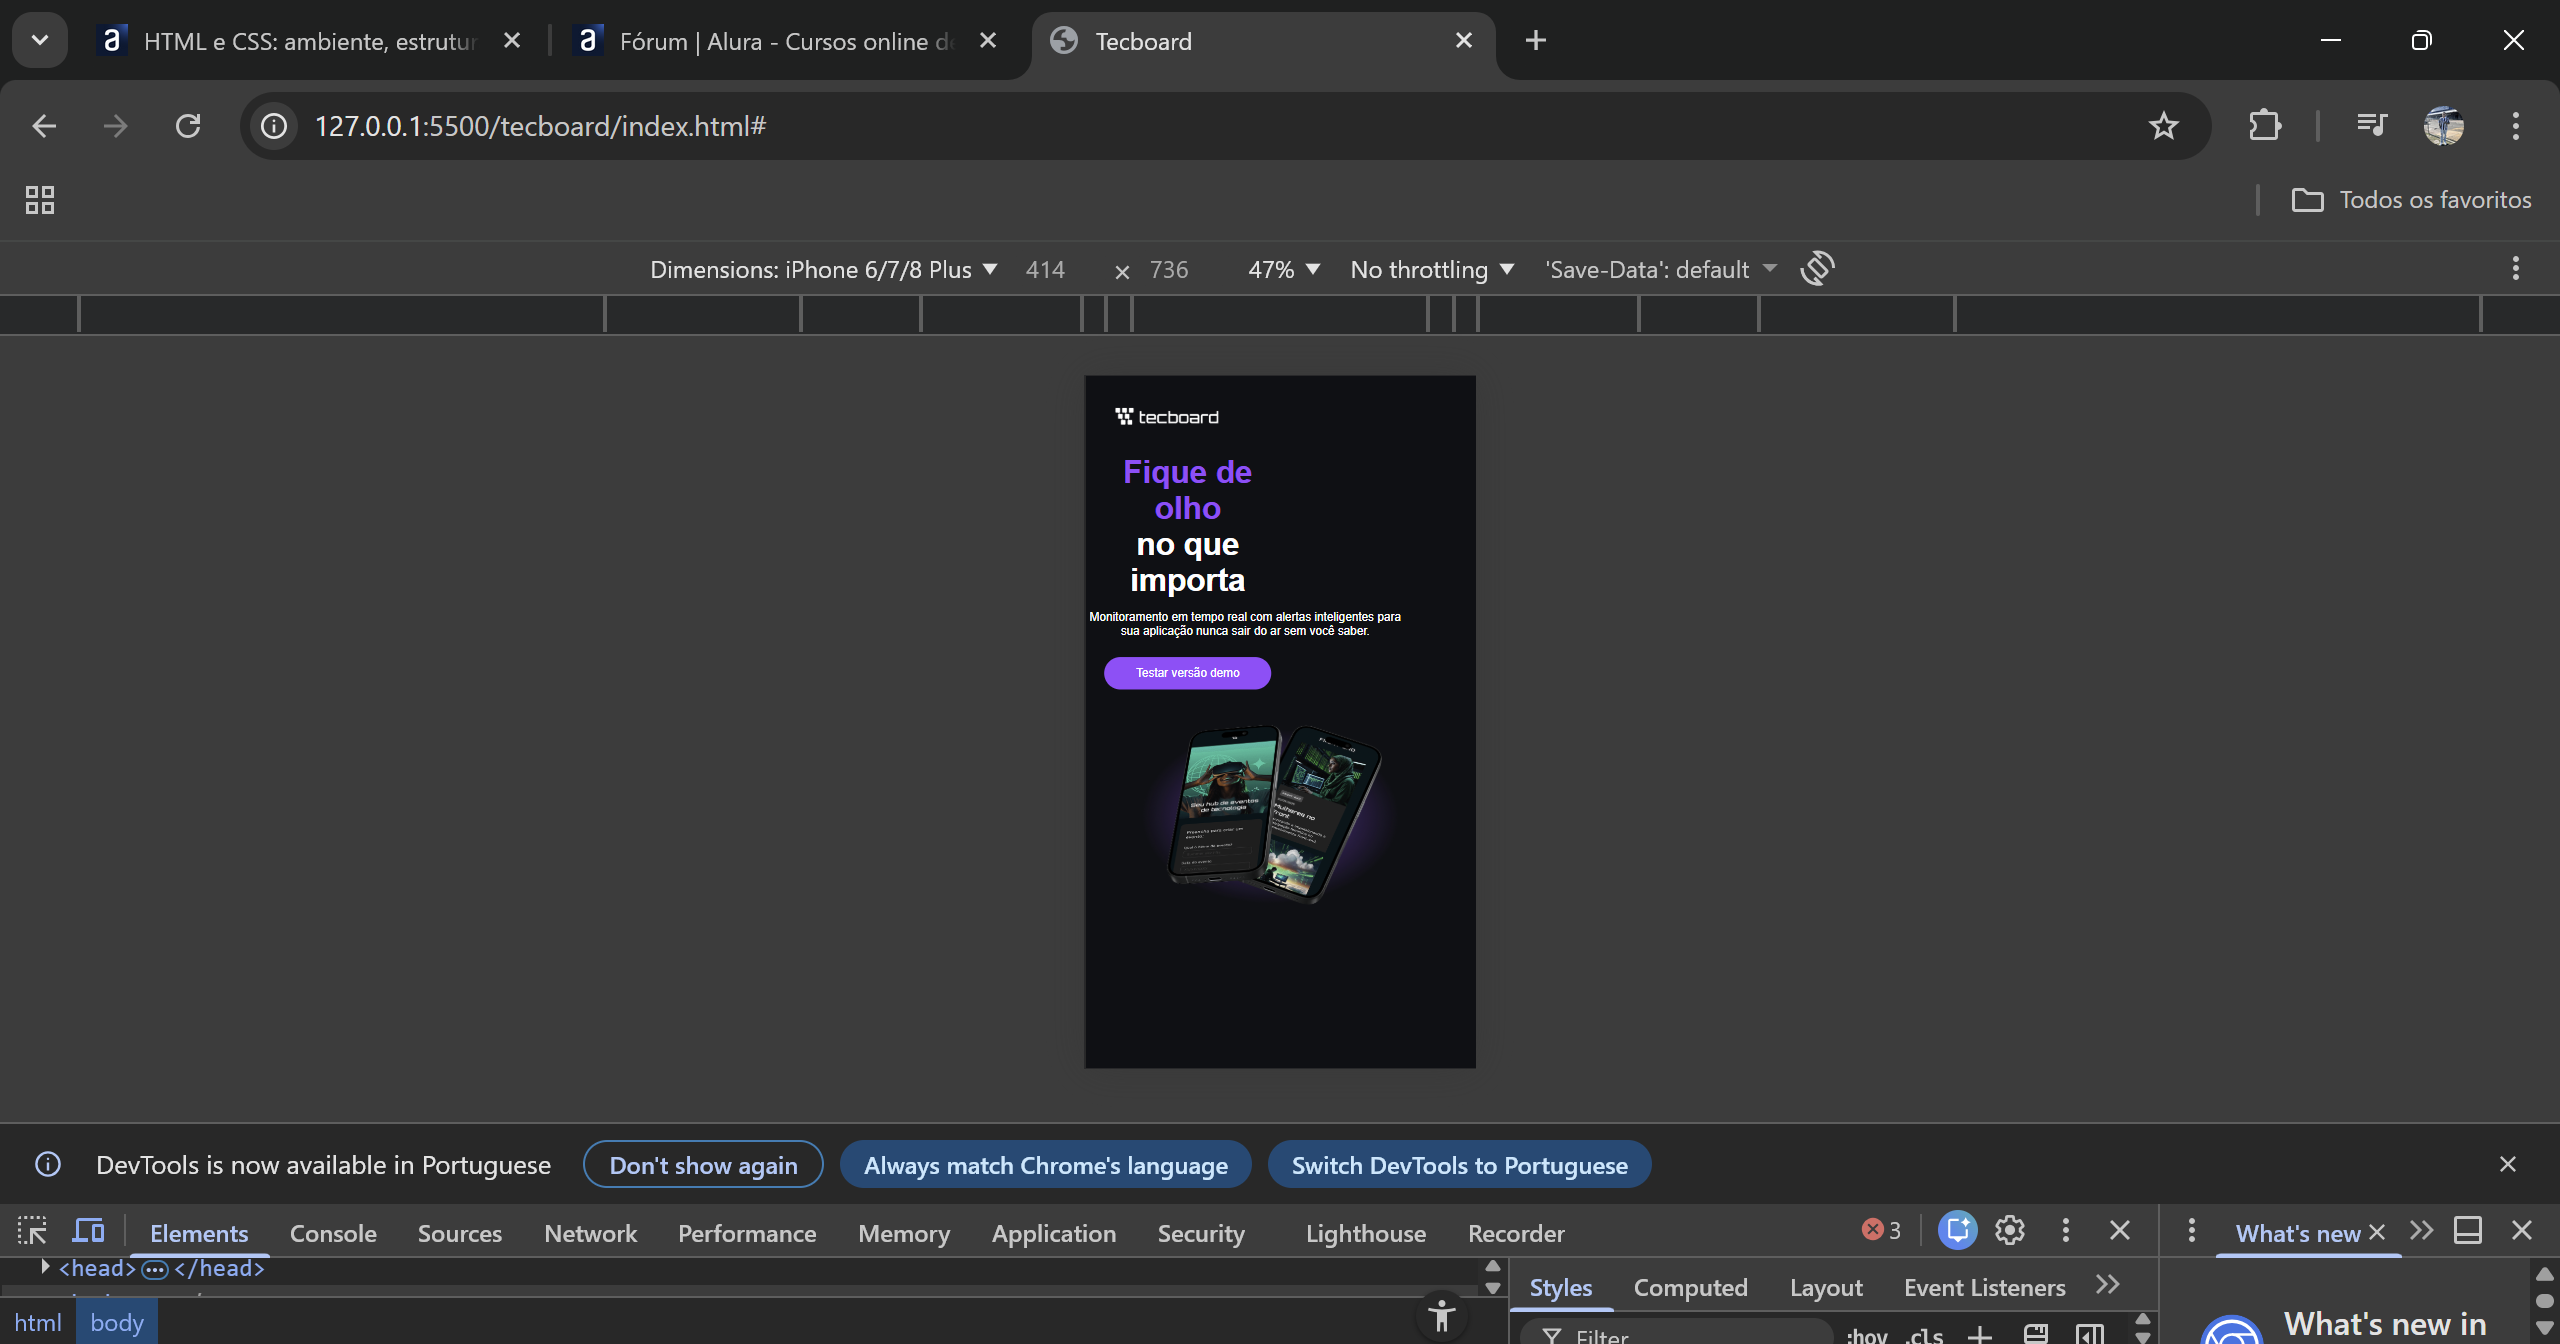Open the 47% zoom dropdown
Viewport: 2560px width, 1344px height.
(1284, 269)
